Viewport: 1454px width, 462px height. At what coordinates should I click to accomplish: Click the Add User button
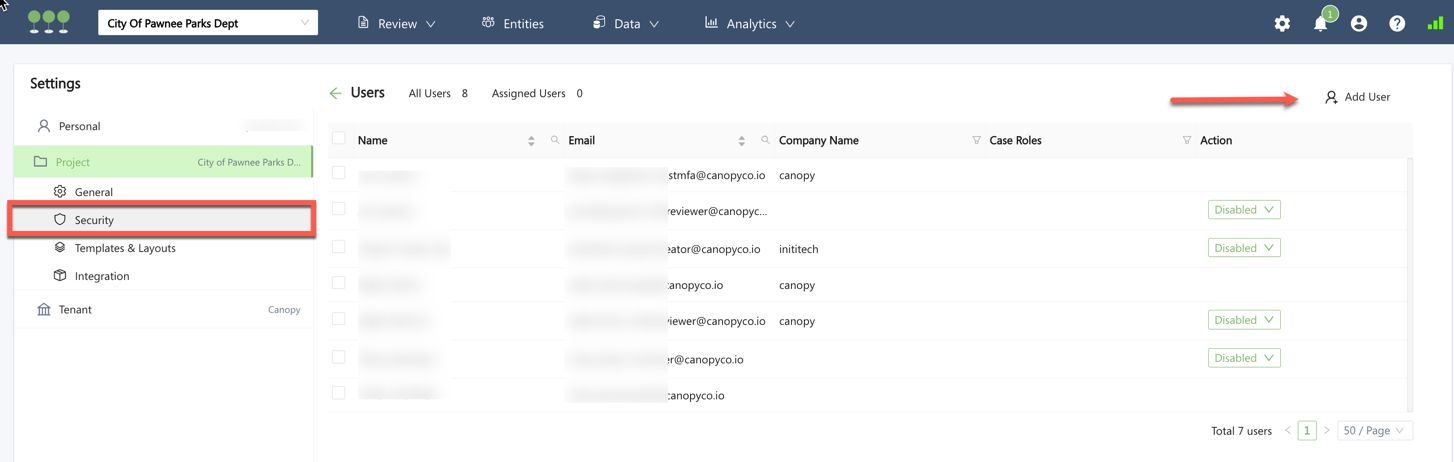[1357, 97]
